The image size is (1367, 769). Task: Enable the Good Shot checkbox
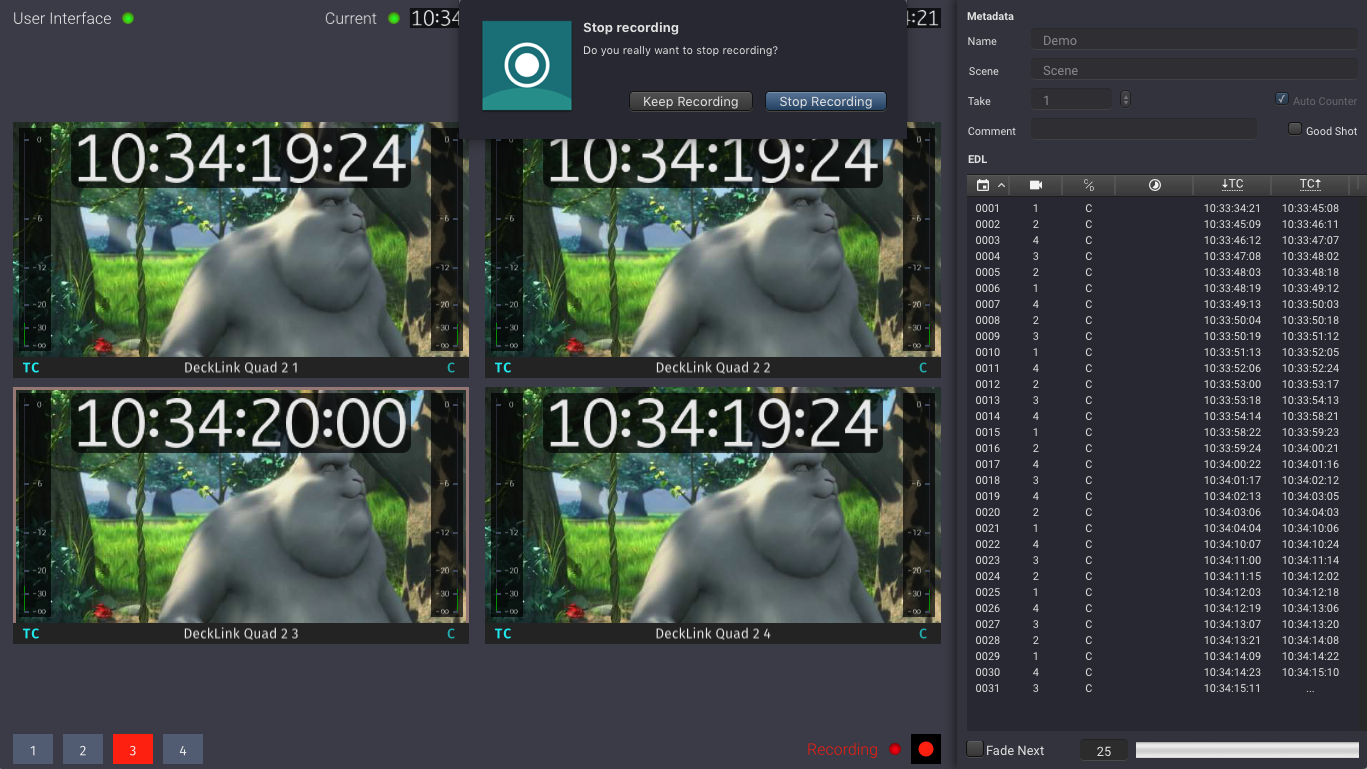[x=1295, y=129]
